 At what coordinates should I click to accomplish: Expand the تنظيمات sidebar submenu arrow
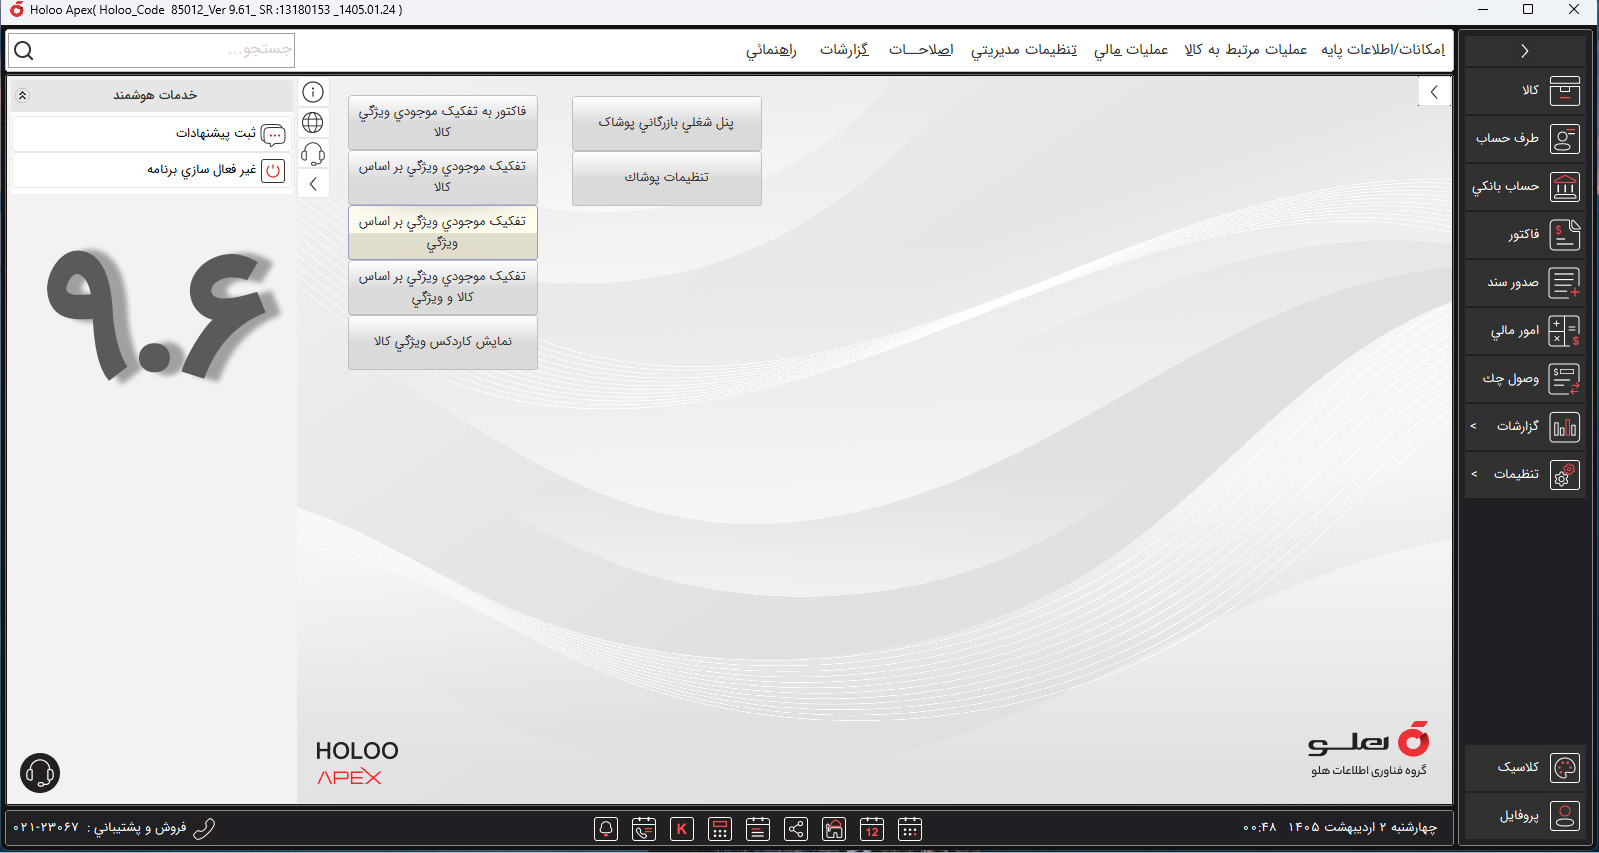coord(1473,474)
